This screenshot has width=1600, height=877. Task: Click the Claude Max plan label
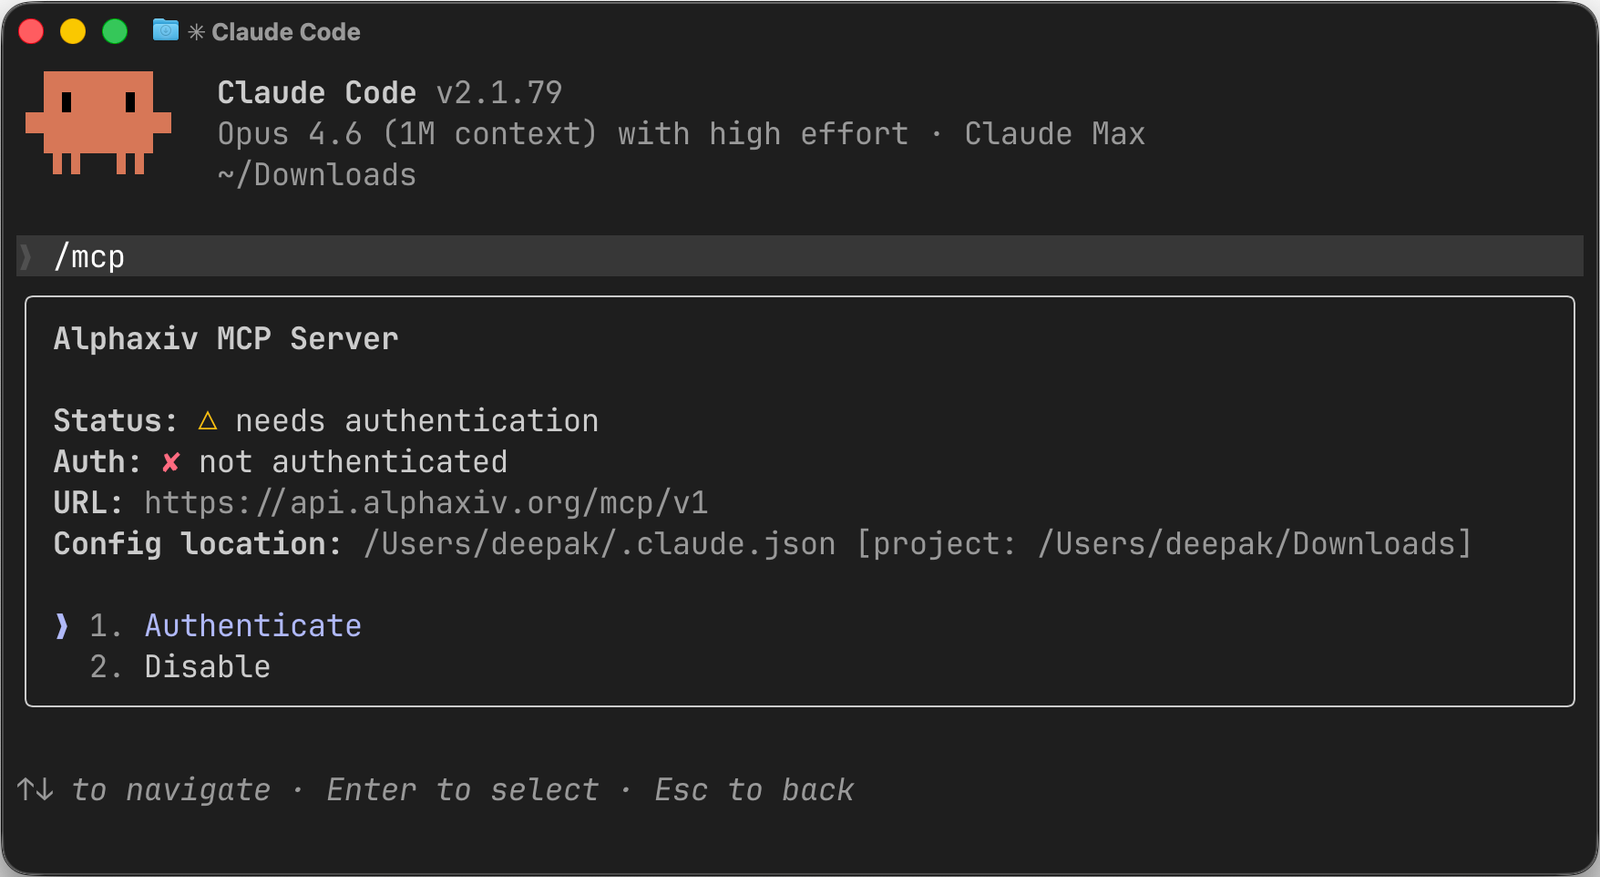pyautogui.click(x=1054, y=133)
